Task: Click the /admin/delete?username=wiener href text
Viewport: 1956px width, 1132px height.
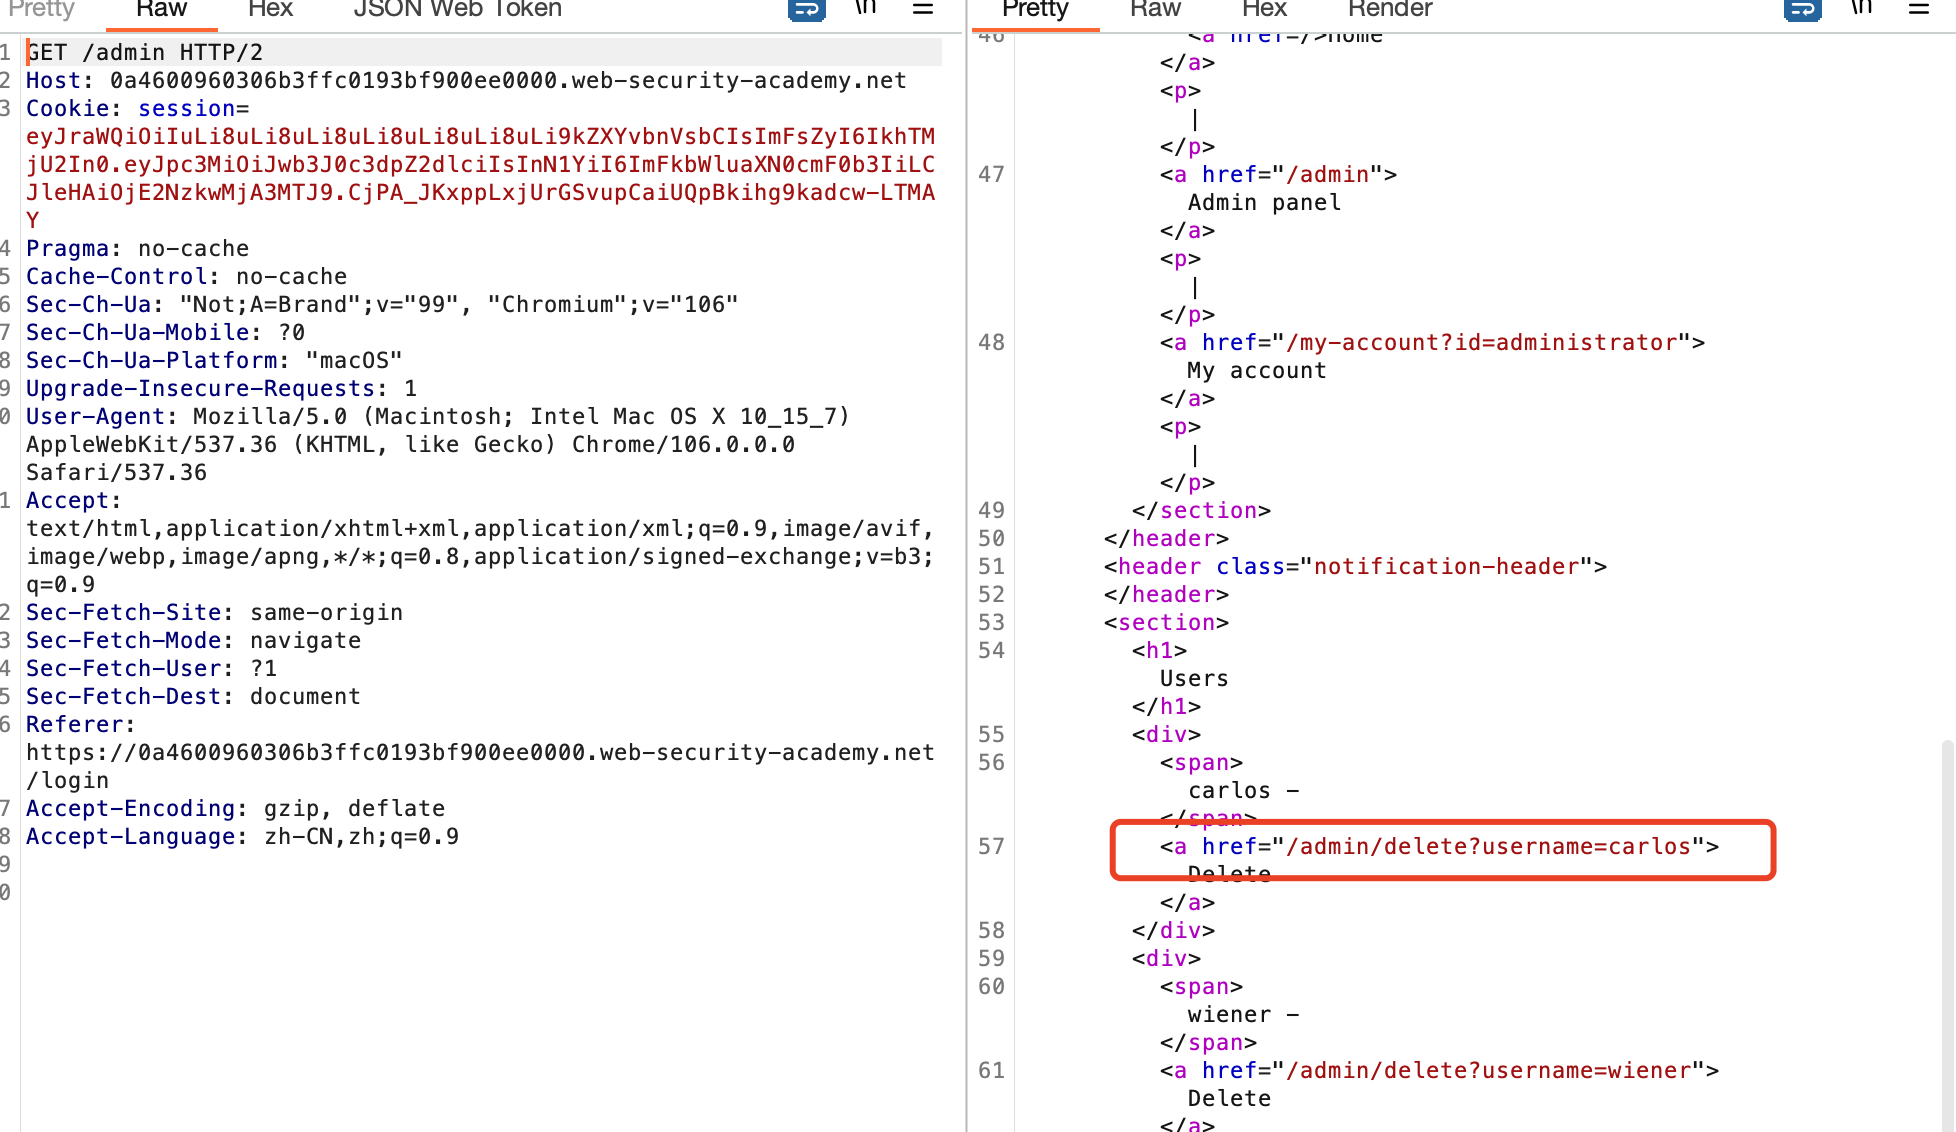Action: point(1487,1071)
